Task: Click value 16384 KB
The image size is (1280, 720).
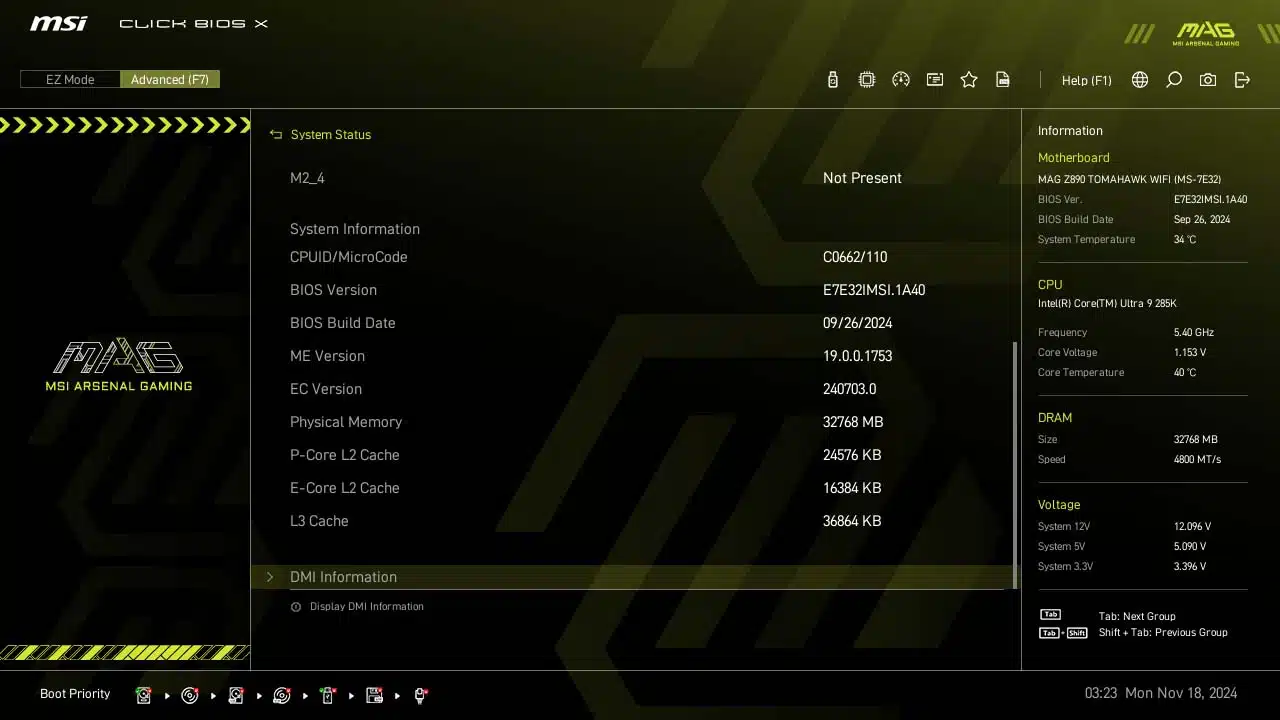Action: click(x=852, y=488)
